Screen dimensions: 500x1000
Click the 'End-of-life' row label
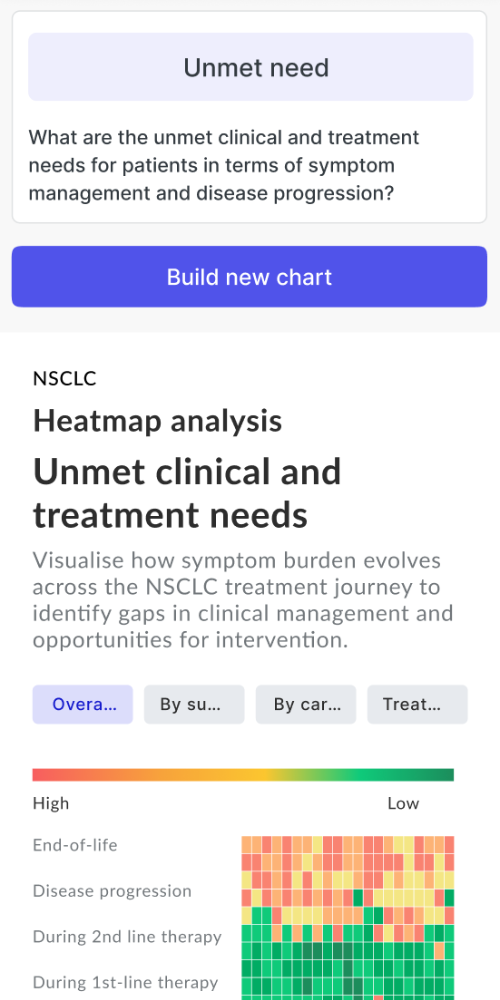[75, 845]
